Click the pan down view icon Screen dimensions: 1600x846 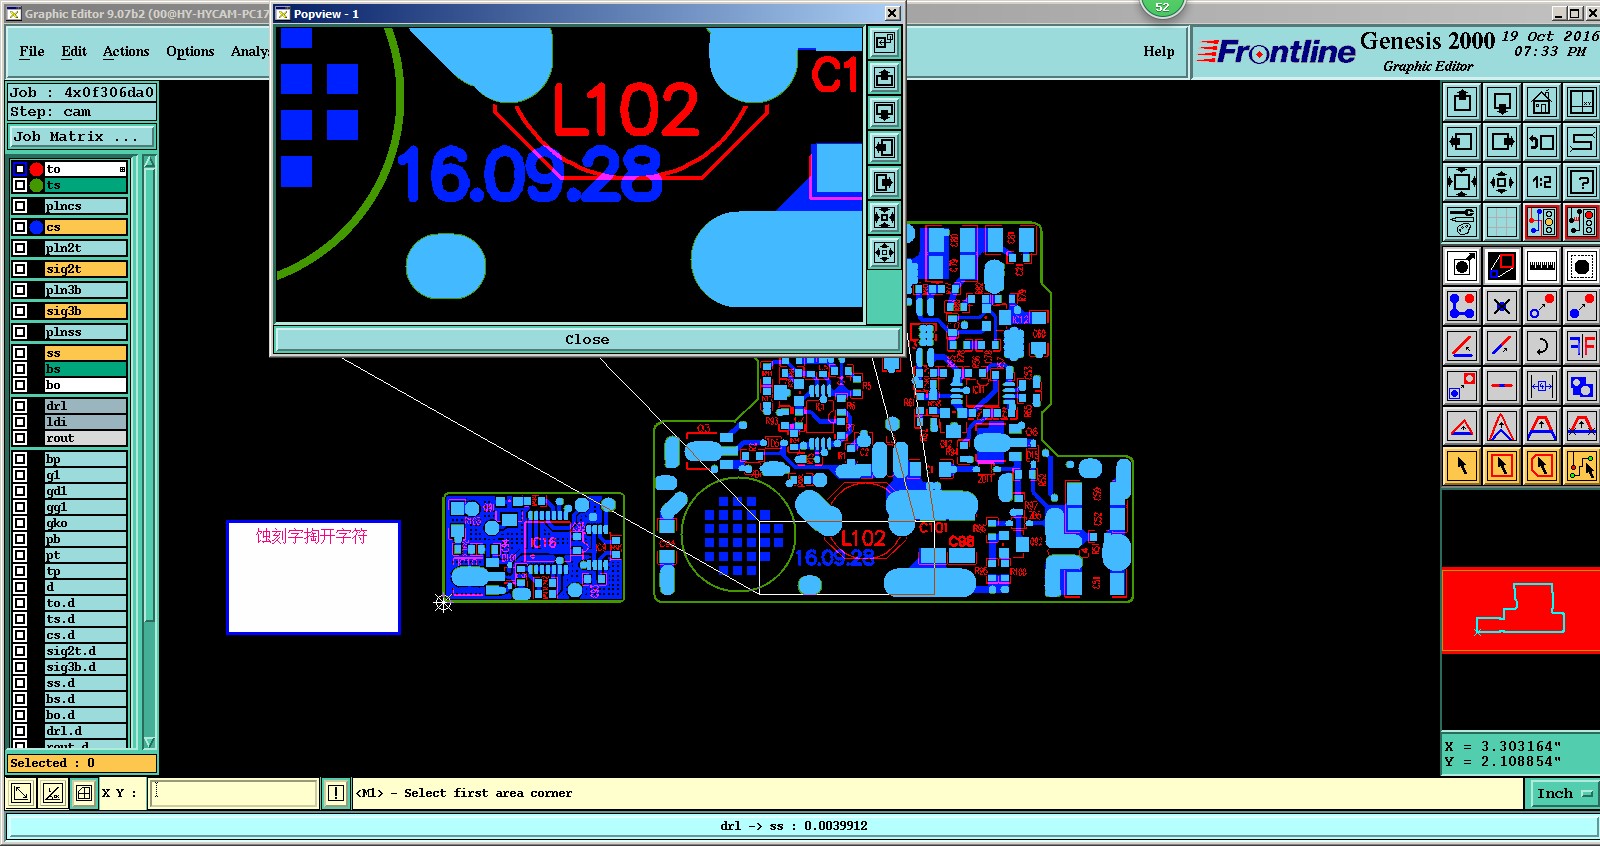point(1502,102)
